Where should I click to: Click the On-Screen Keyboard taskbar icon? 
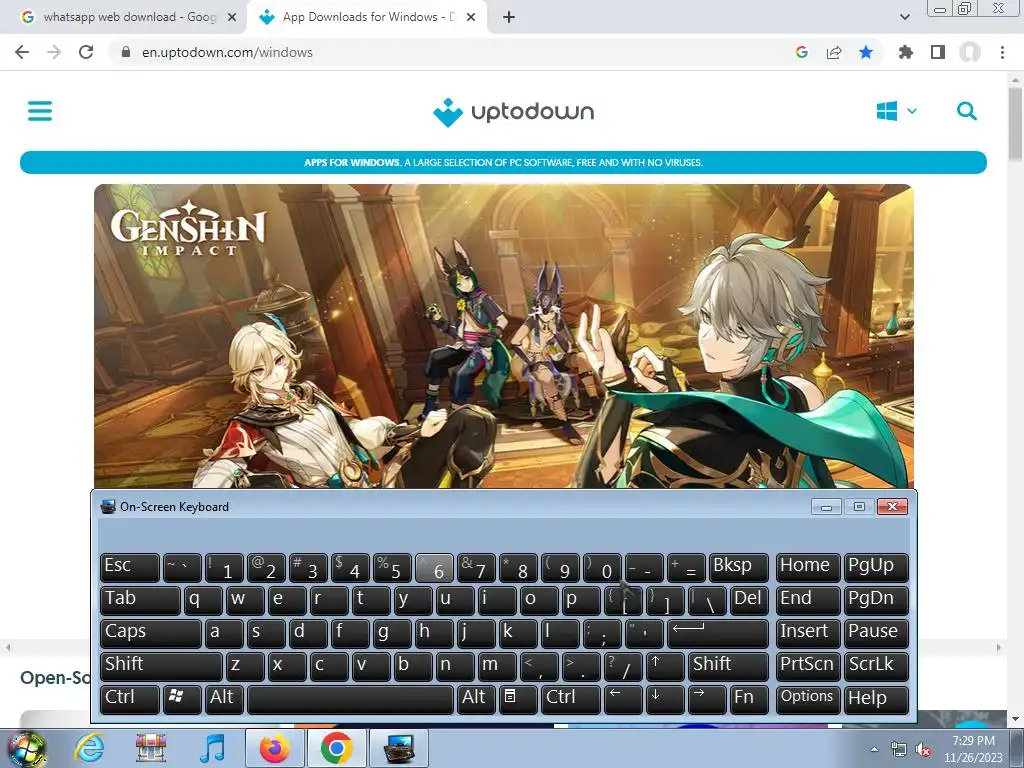(x=398, y=748)
